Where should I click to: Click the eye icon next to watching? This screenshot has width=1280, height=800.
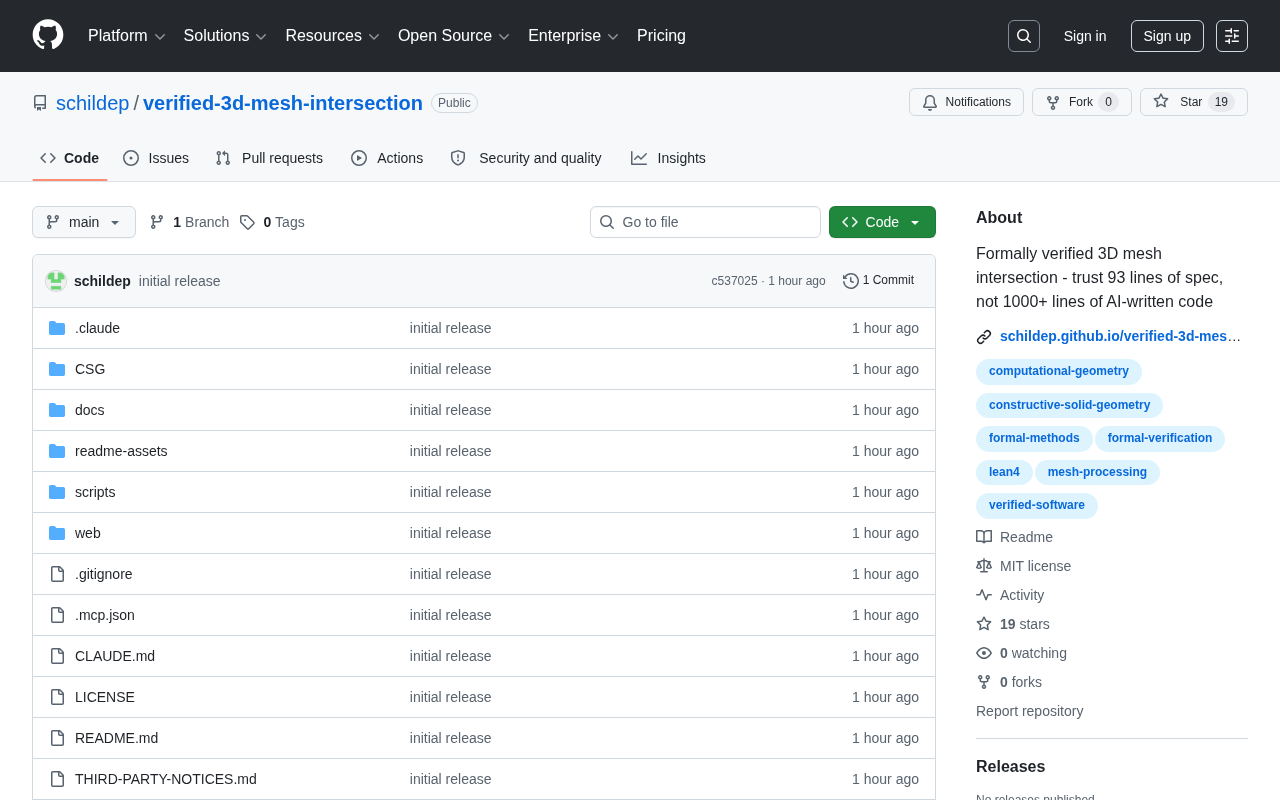984,653
